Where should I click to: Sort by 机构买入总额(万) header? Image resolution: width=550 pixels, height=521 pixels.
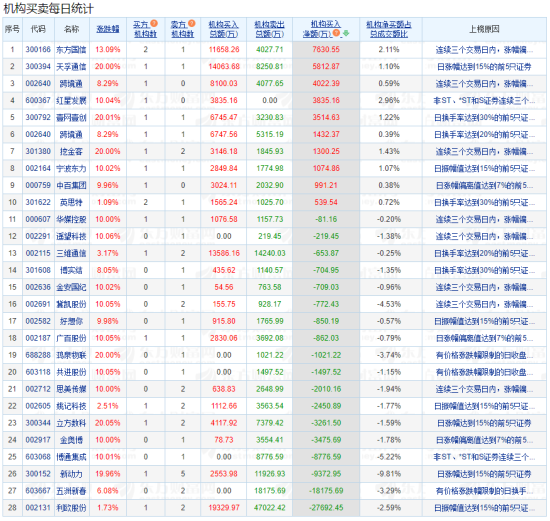click(223, 29)
